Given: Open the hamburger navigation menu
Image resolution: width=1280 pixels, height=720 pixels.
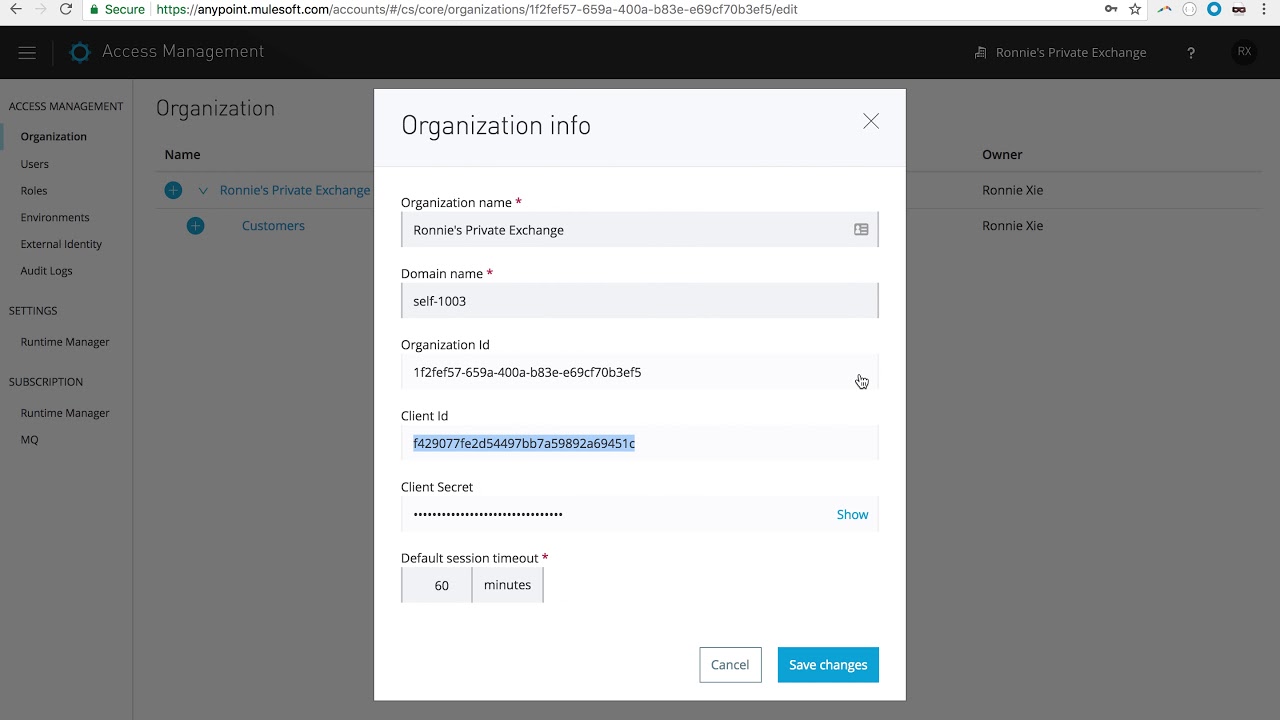Looking at the screenshot, I should click(27, 53).
